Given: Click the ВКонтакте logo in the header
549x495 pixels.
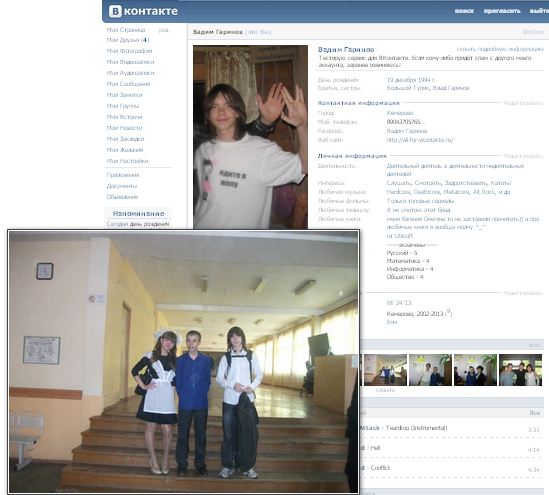Looking at the screenshot, I should (143, 11).
